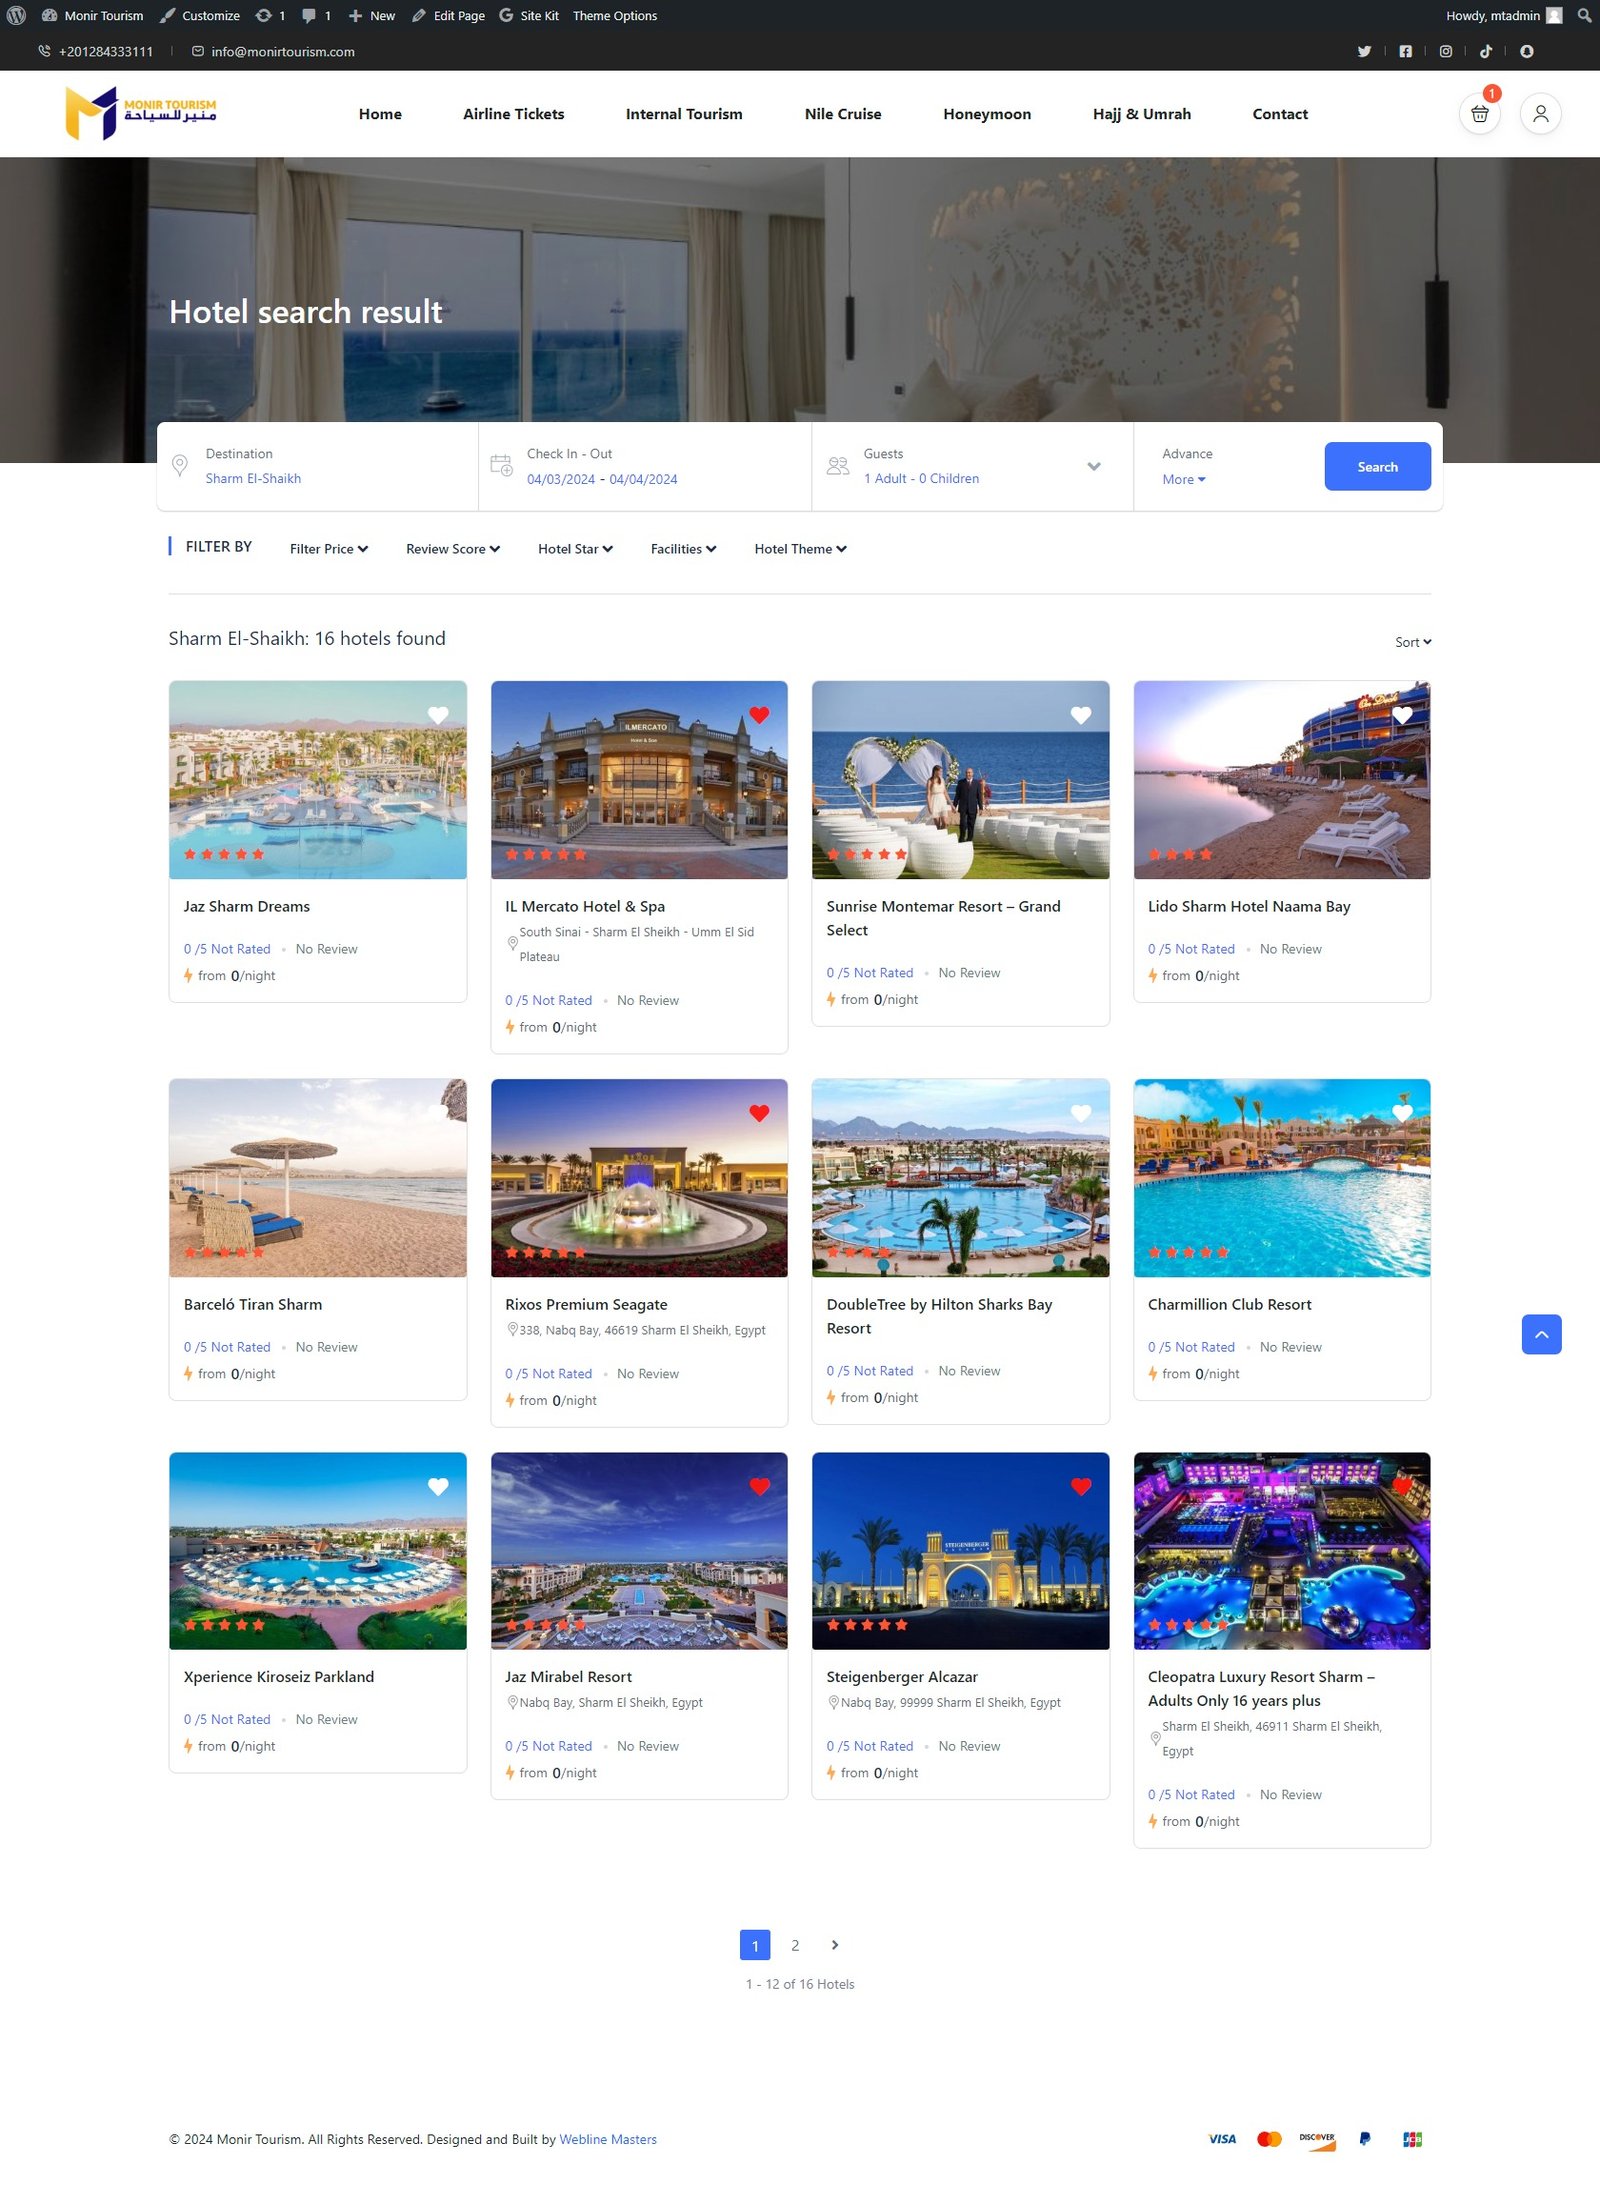
Task: Open the shopping cart basket
Action: point(1479,114)
